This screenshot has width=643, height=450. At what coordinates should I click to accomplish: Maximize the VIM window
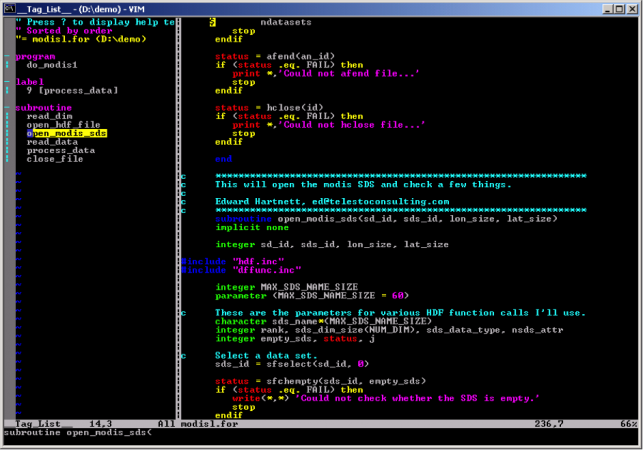[x=613, y=8]
